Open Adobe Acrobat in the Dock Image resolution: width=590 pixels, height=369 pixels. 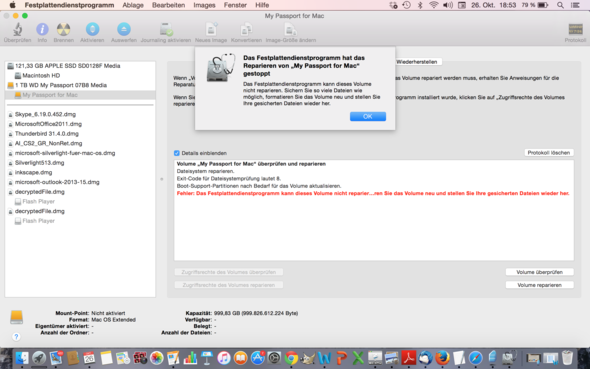[x=409, y=358]
